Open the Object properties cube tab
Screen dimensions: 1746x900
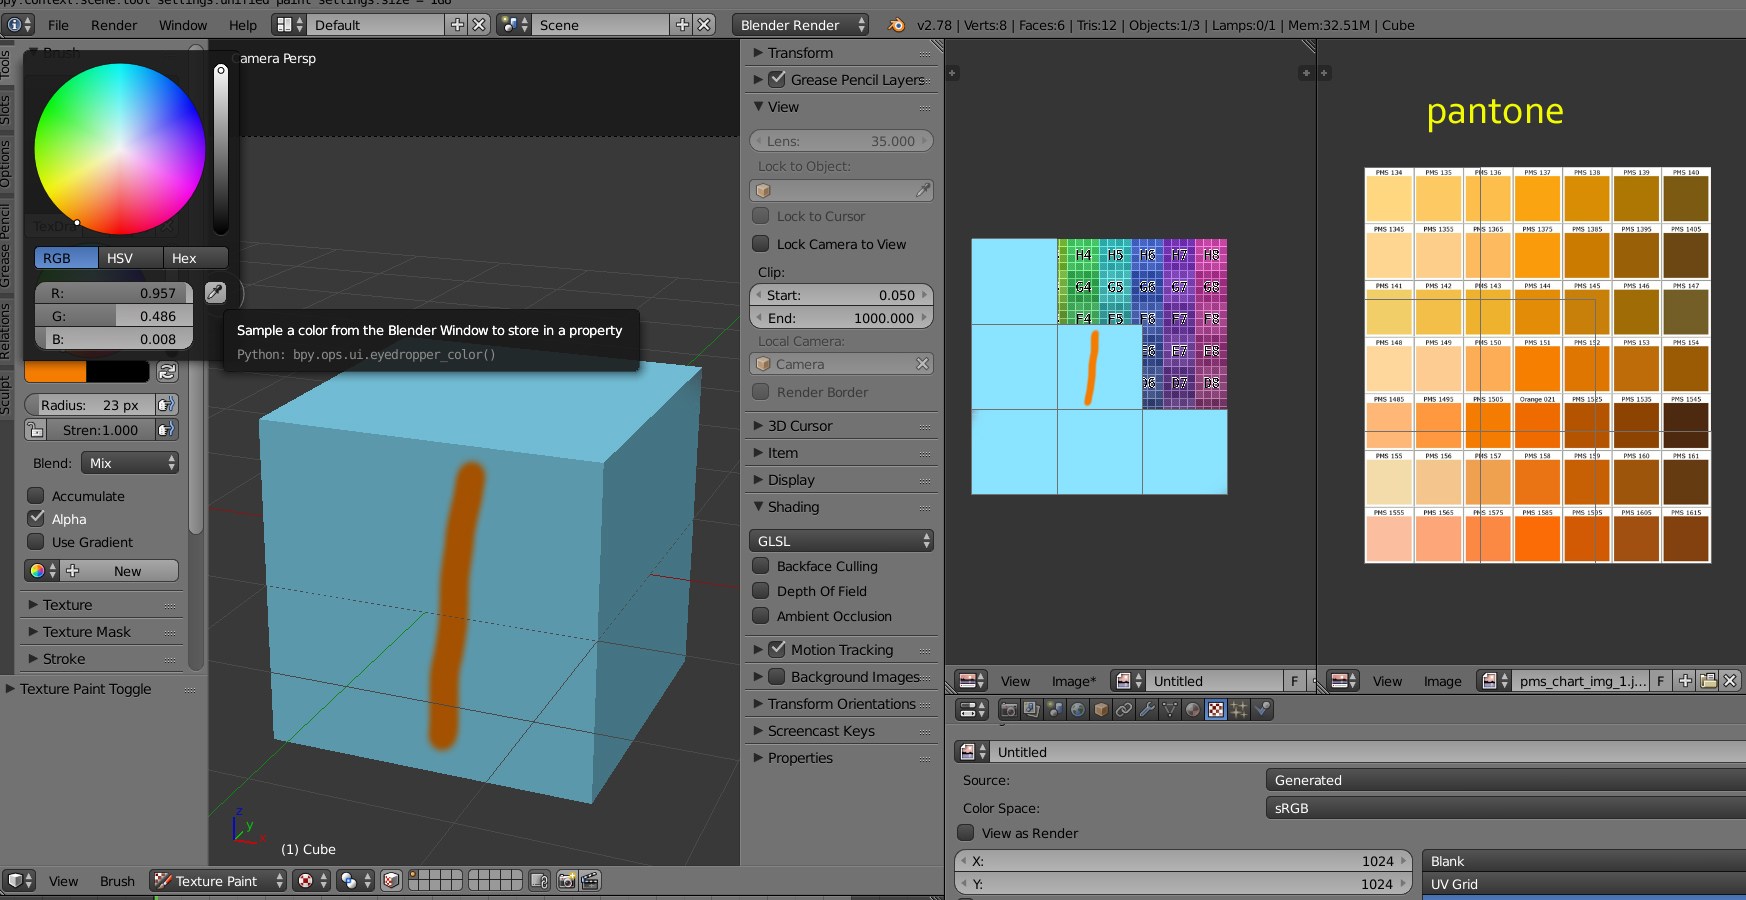pyautogui.click(x=1101, y=710)
